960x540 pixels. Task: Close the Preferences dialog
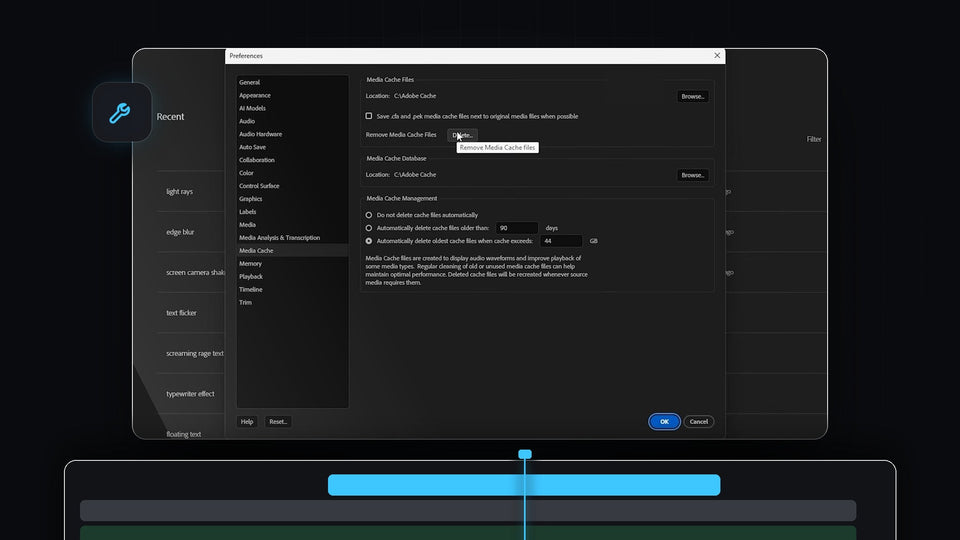pos(717,56)
